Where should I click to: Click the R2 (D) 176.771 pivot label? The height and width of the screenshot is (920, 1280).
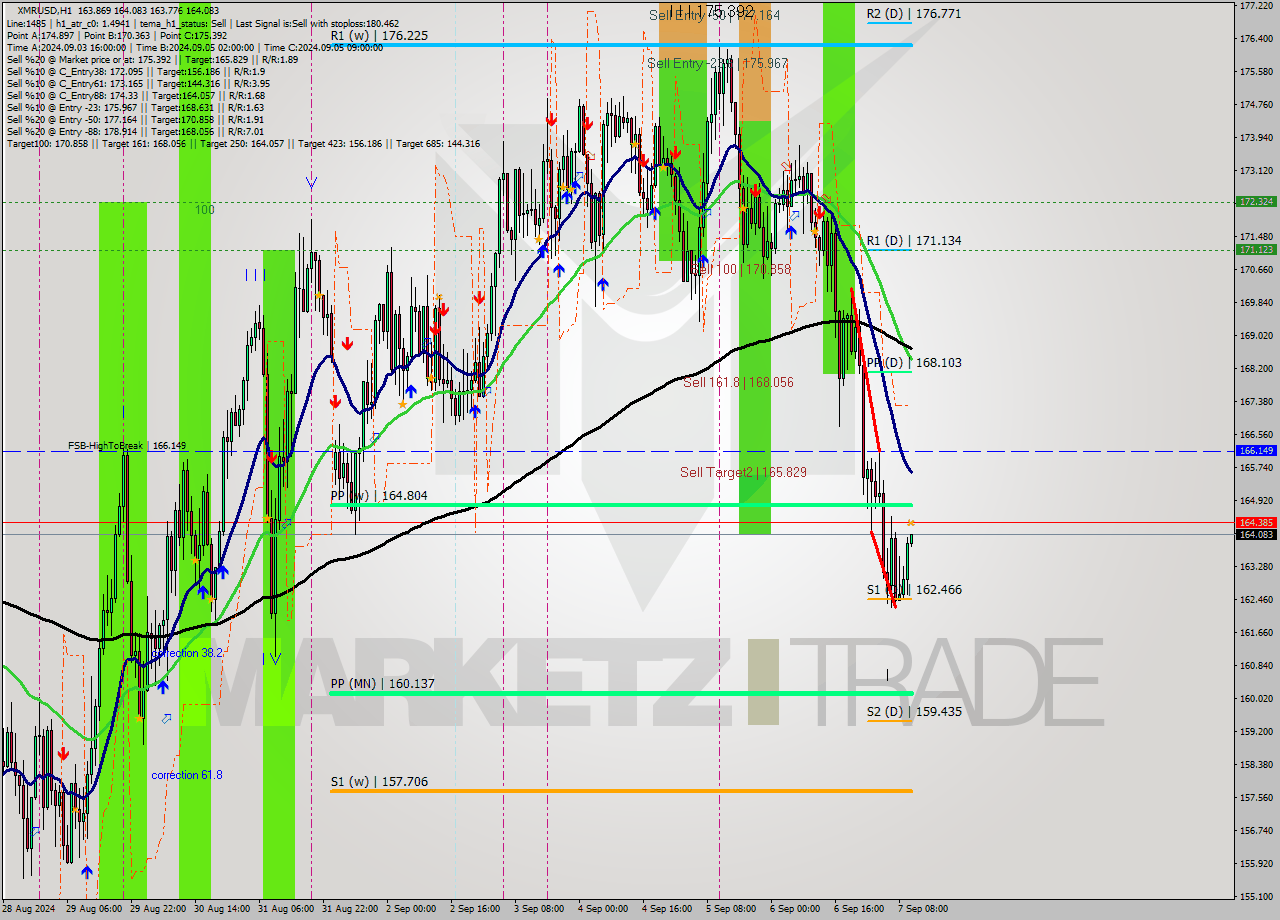tap(914, 14)
